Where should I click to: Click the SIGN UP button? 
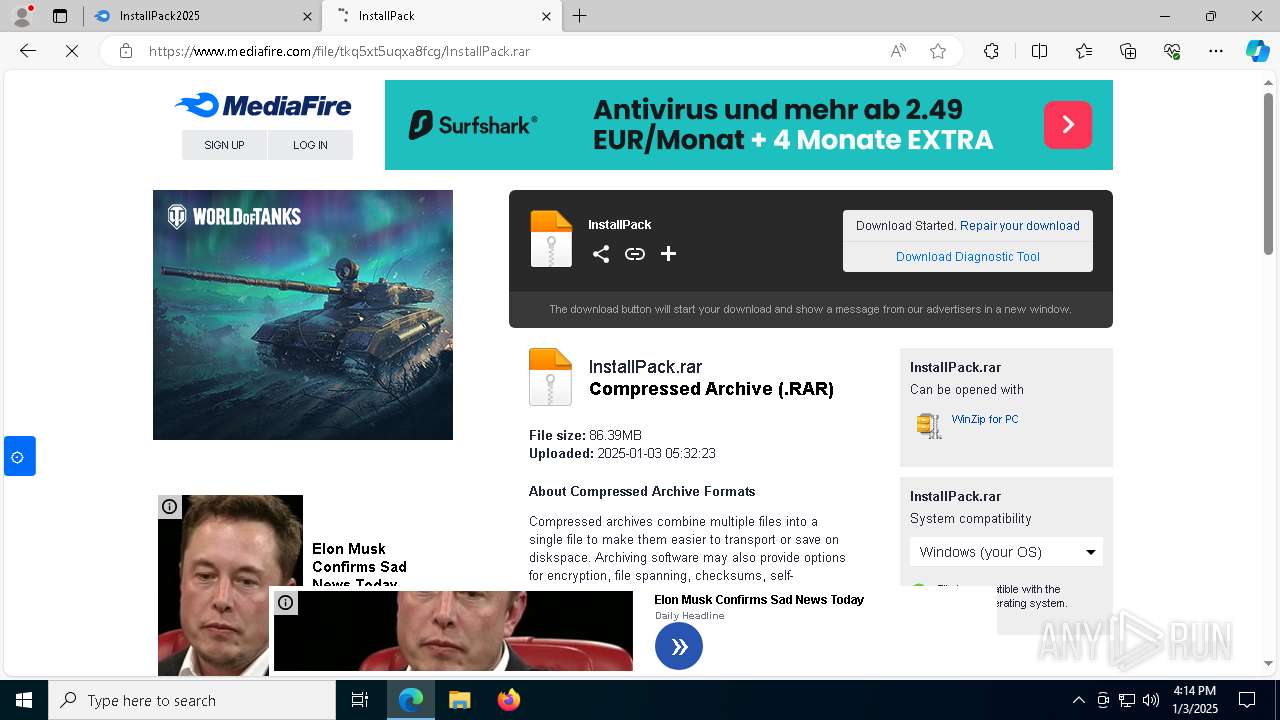[224, 145]
